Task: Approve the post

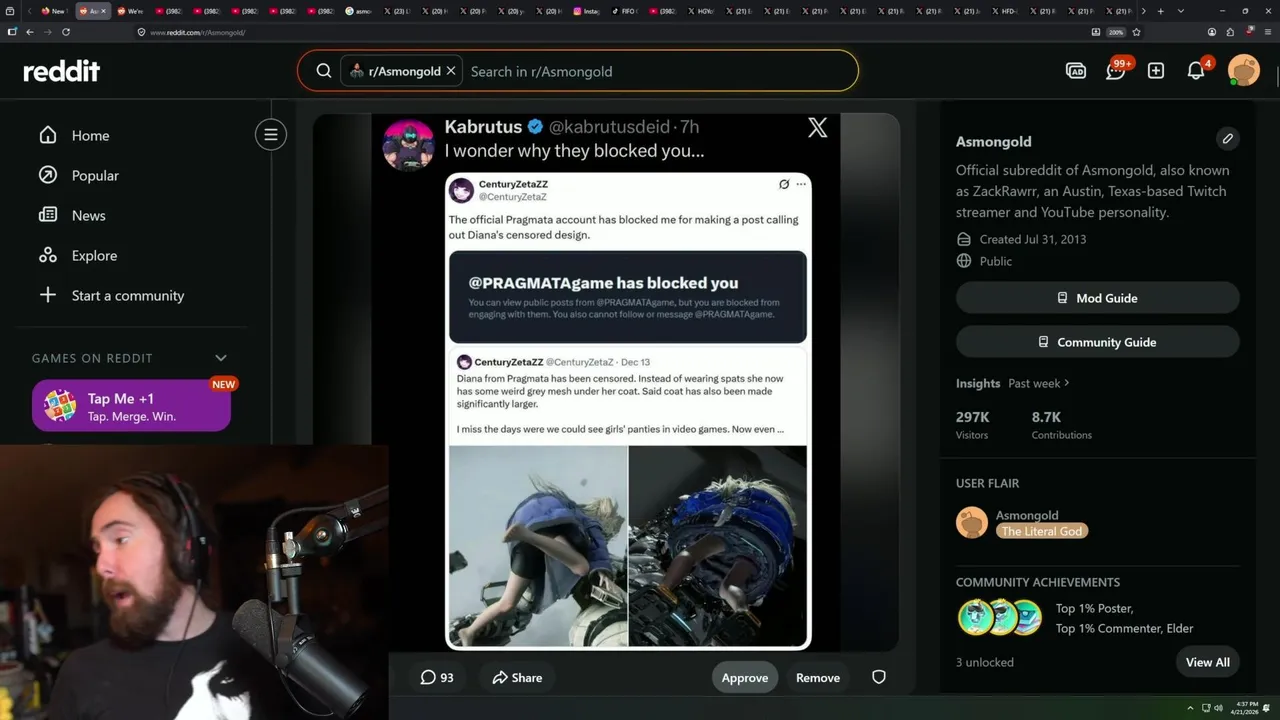Action: click(x=745, y=677)
